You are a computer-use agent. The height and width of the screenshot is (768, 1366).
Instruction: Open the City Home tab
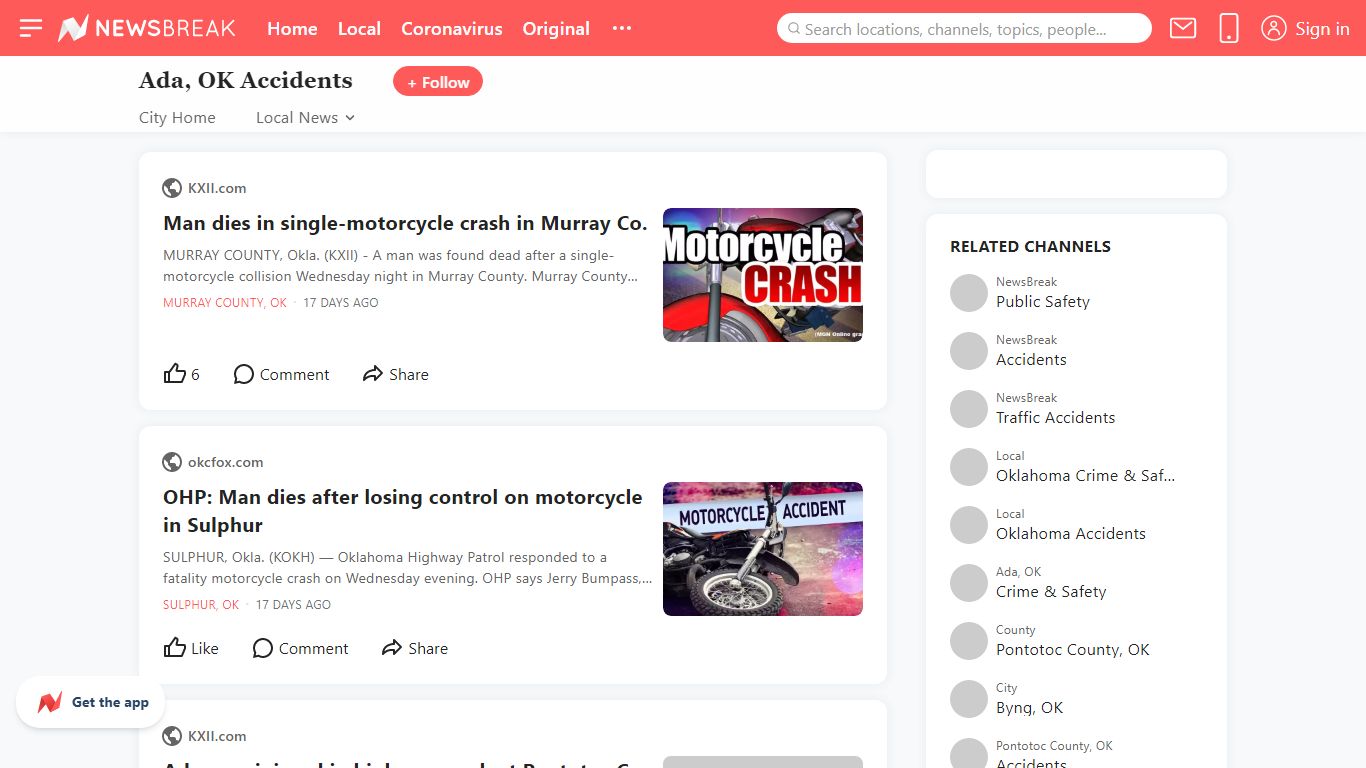[177, 117]
